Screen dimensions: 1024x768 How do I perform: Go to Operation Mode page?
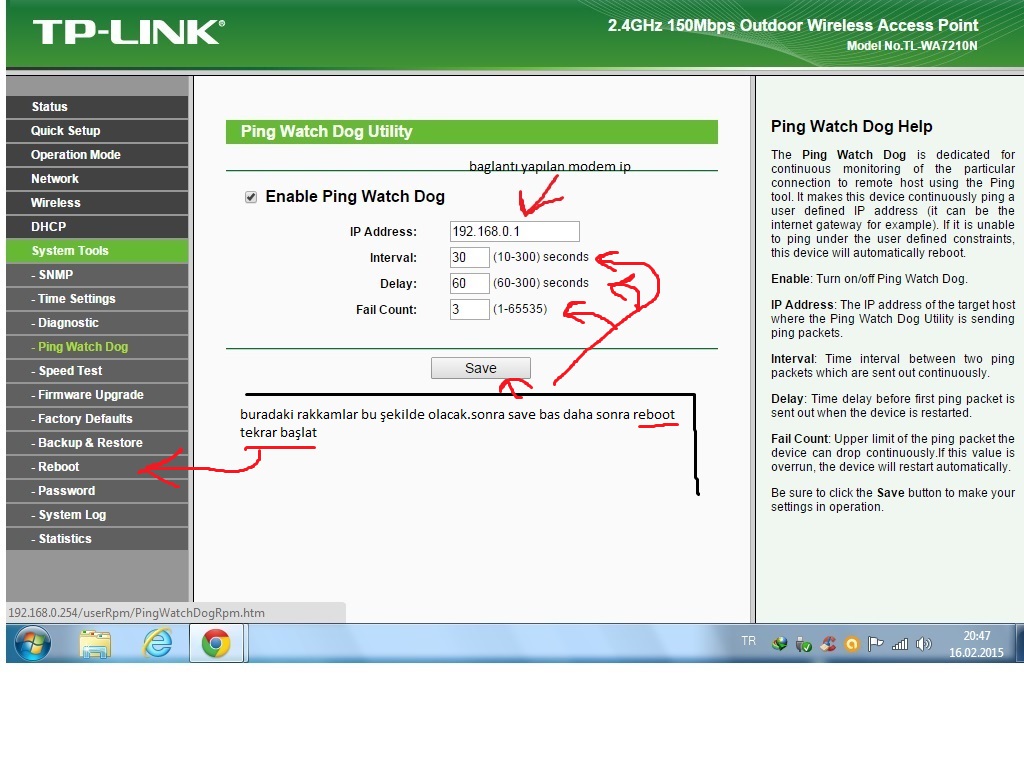tap(97, 155)
